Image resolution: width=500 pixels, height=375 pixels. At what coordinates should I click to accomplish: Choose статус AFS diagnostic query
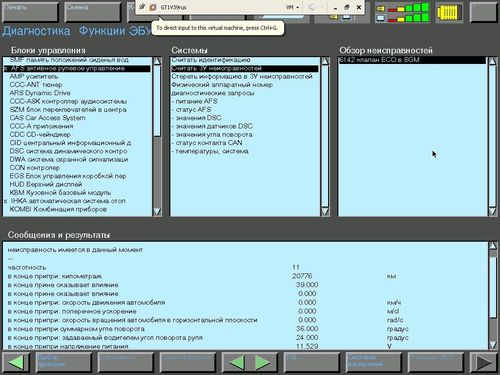(245, 110)
